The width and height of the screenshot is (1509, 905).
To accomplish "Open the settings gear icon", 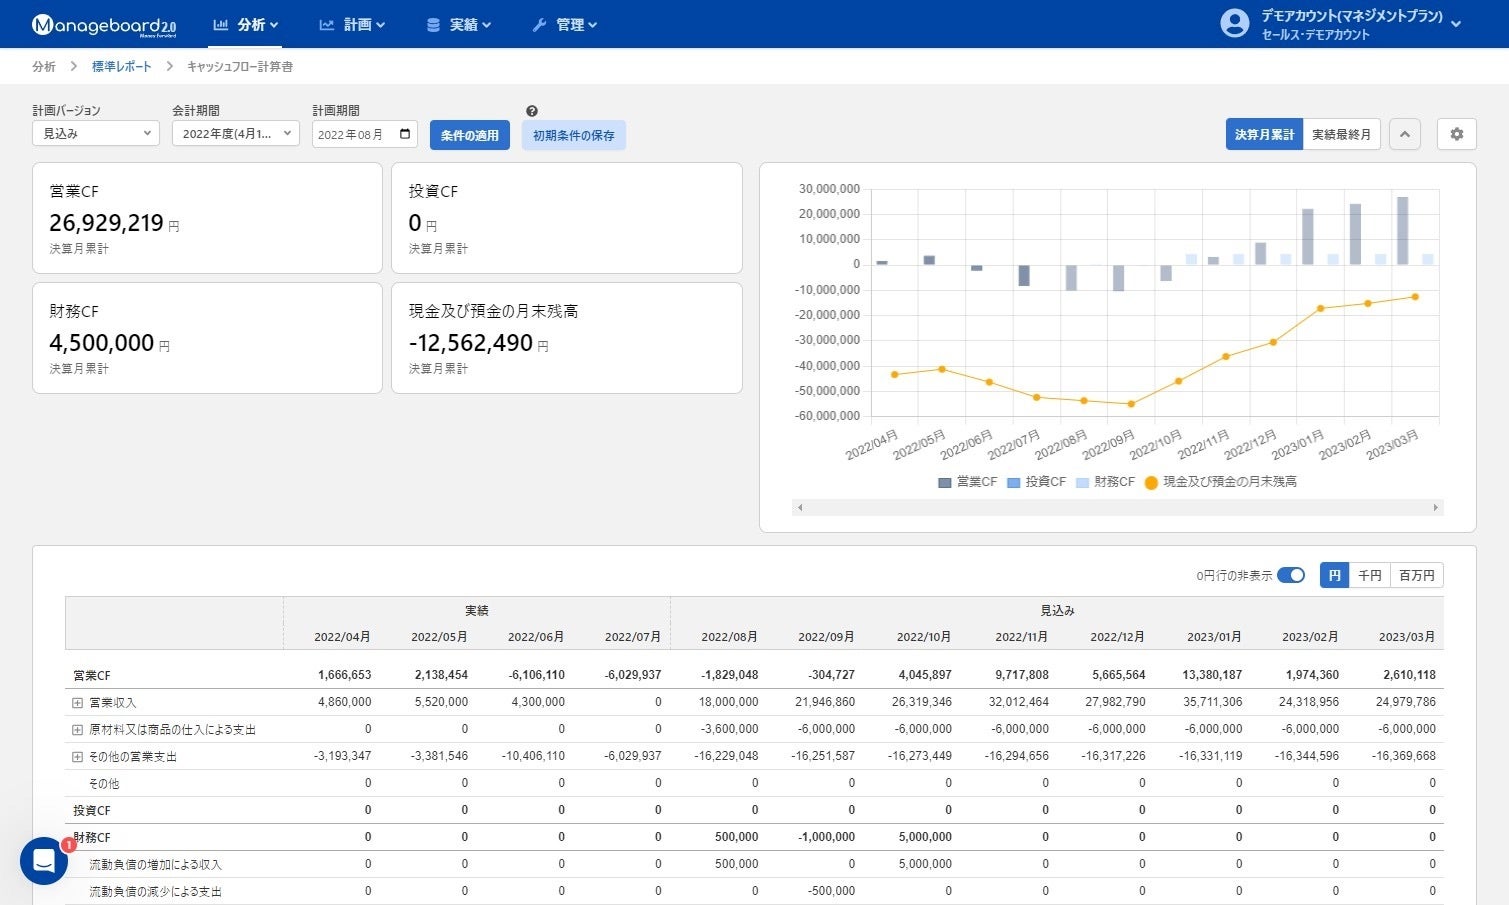I will (x=1456, y=134).
